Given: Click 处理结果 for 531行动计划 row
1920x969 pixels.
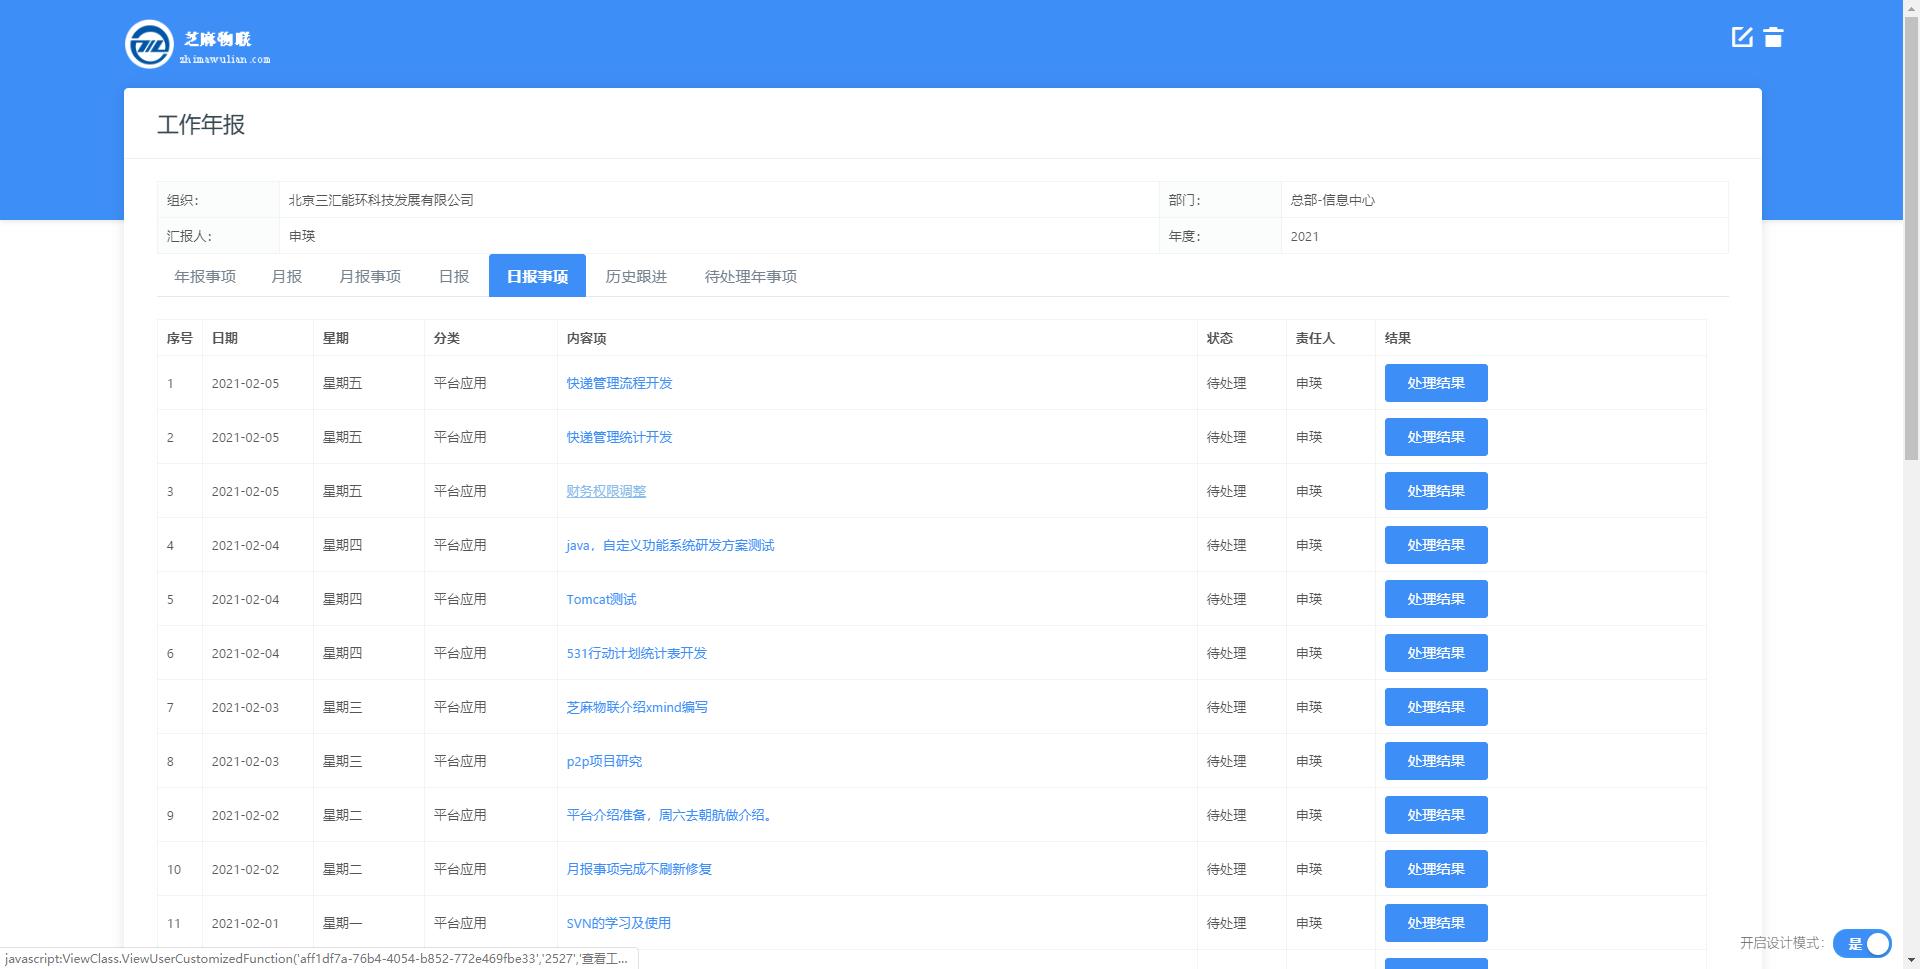Looking at the screenshot, I should 1436,653.
